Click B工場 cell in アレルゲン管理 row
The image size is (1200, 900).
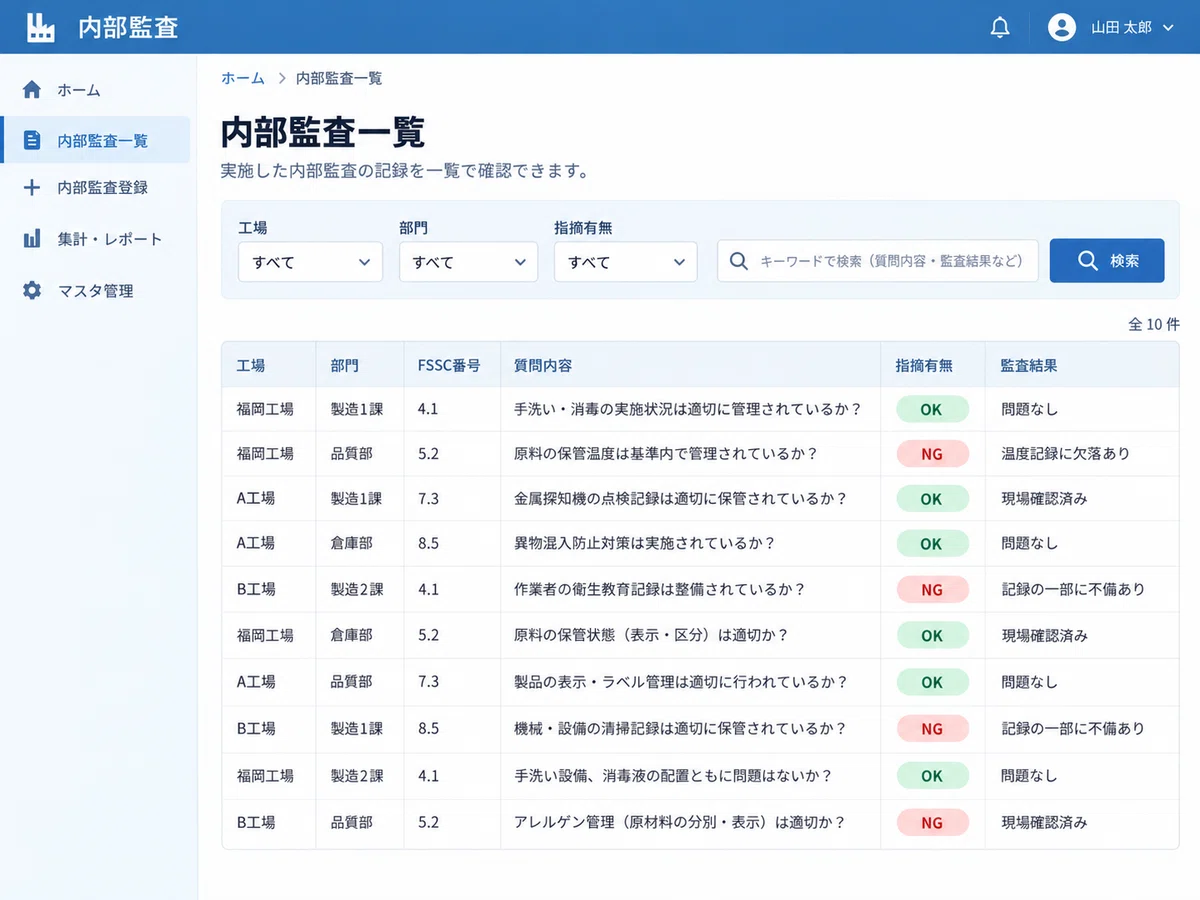click(256, 822)
